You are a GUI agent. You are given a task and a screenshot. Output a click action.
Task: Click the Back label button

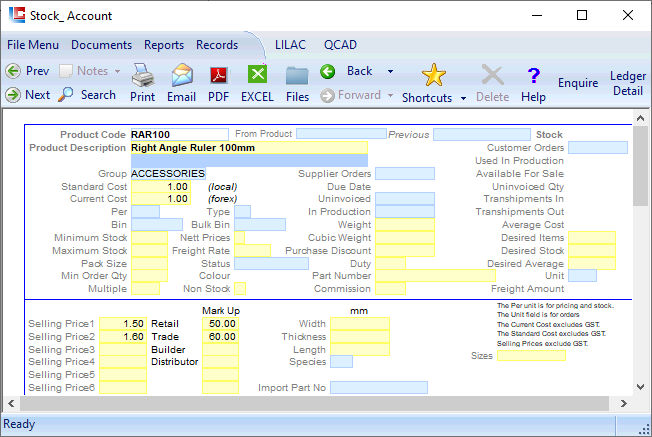pyautogui.click(x=360, y=71)
